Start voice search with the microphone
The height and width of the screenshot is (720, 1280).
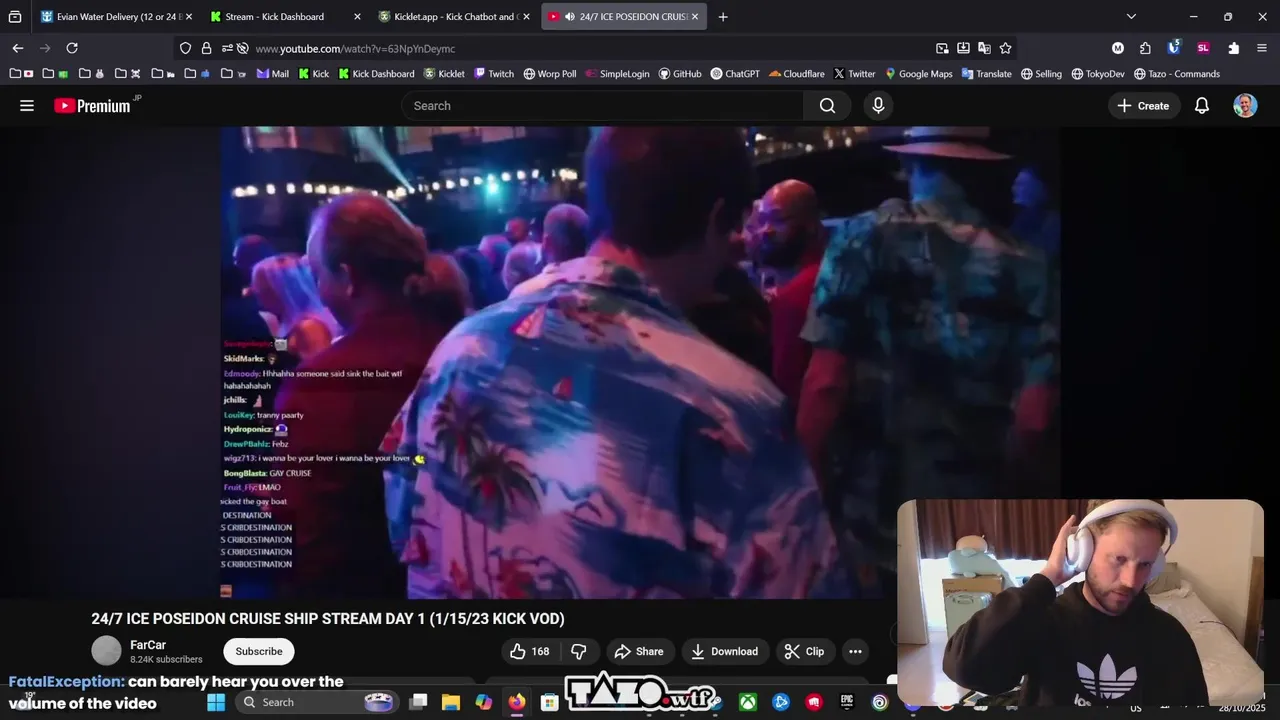coord(878,106)
